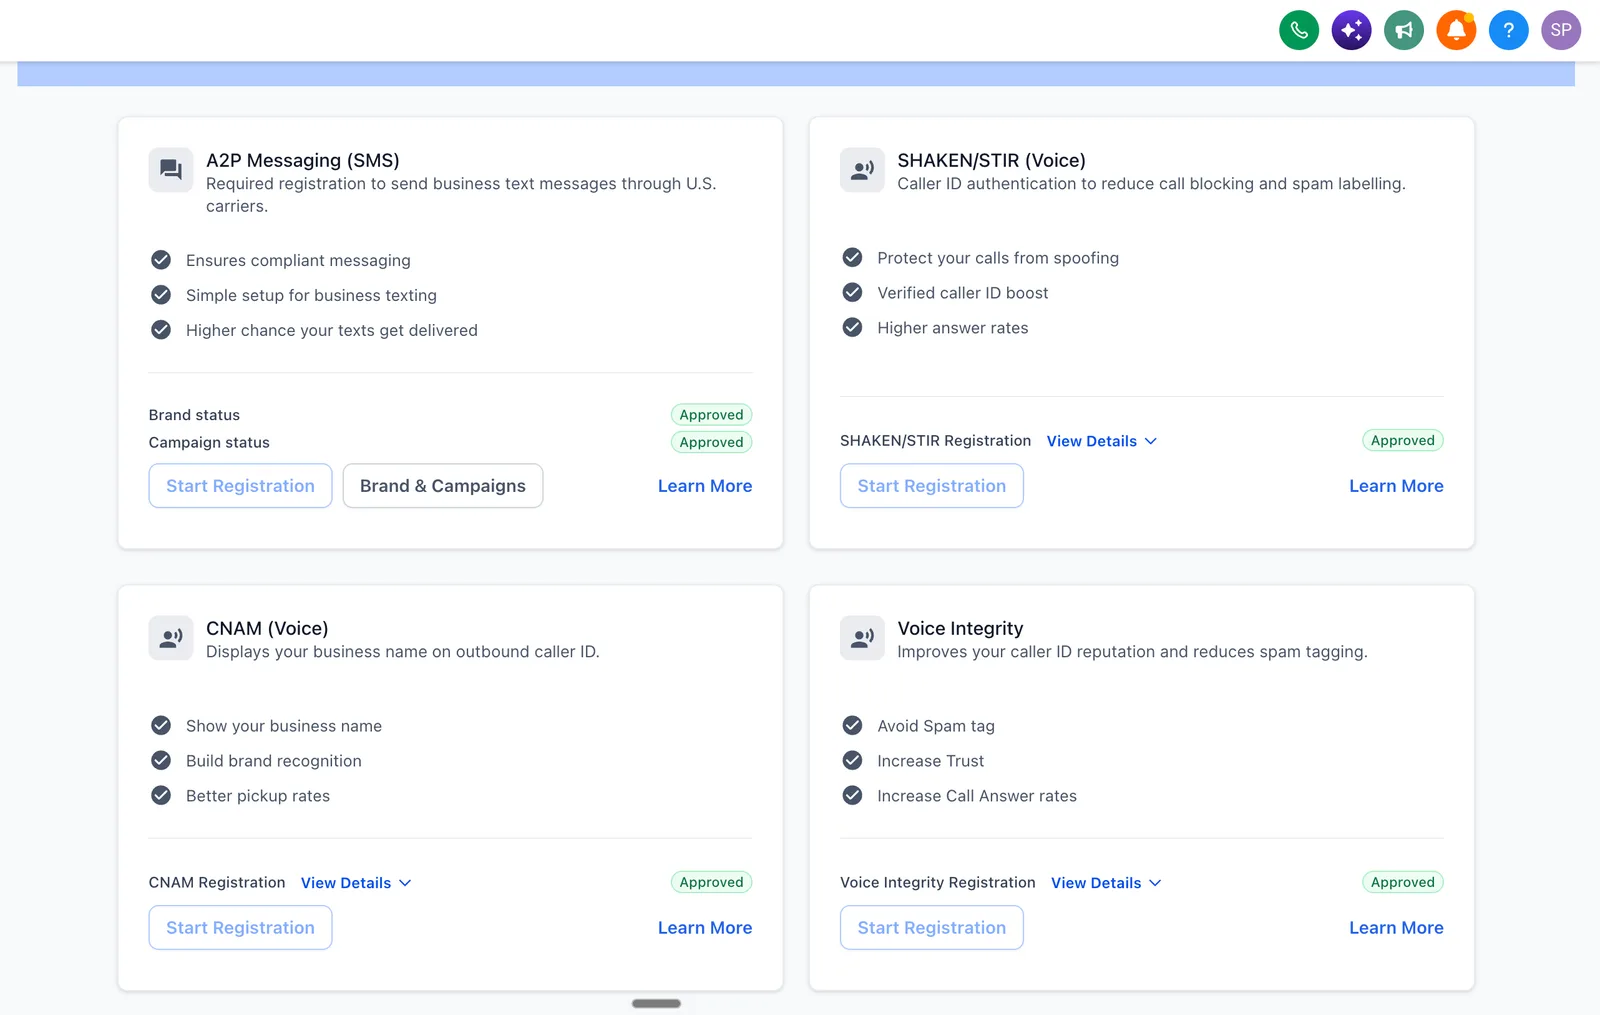
Task: Click the SHAKEN/STIR voice icon
Action: click(862, 170)
